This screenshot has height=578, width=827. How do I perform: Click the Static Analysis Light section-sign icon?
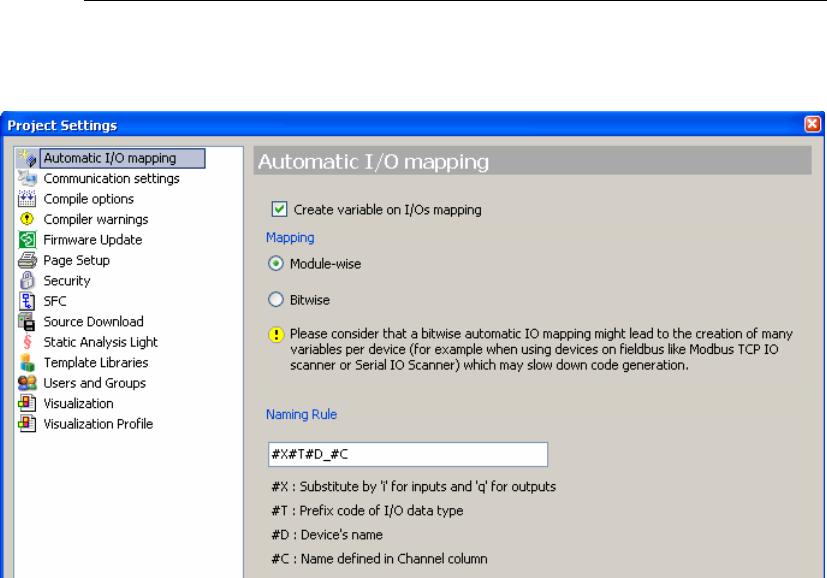pos(27,342)
